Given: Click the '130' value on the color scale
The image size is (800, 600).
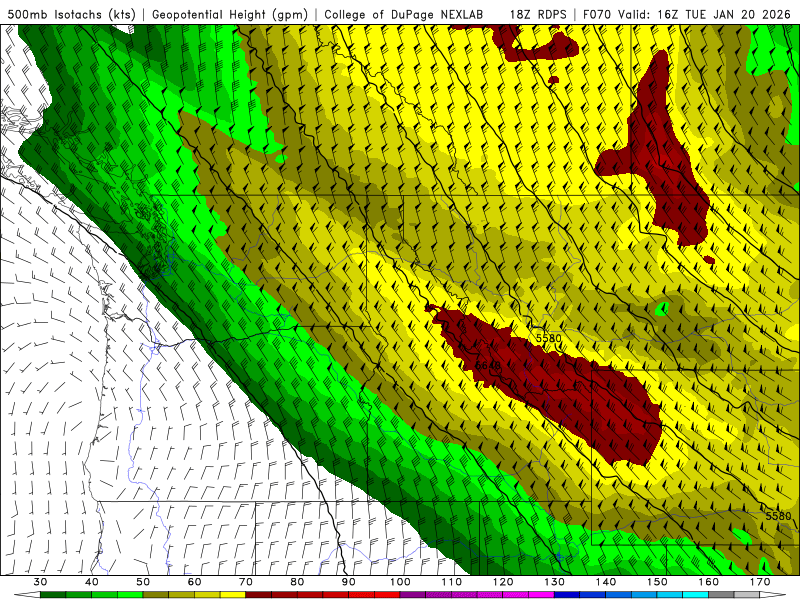Looking at the screenshot, I should click(554, 582).
